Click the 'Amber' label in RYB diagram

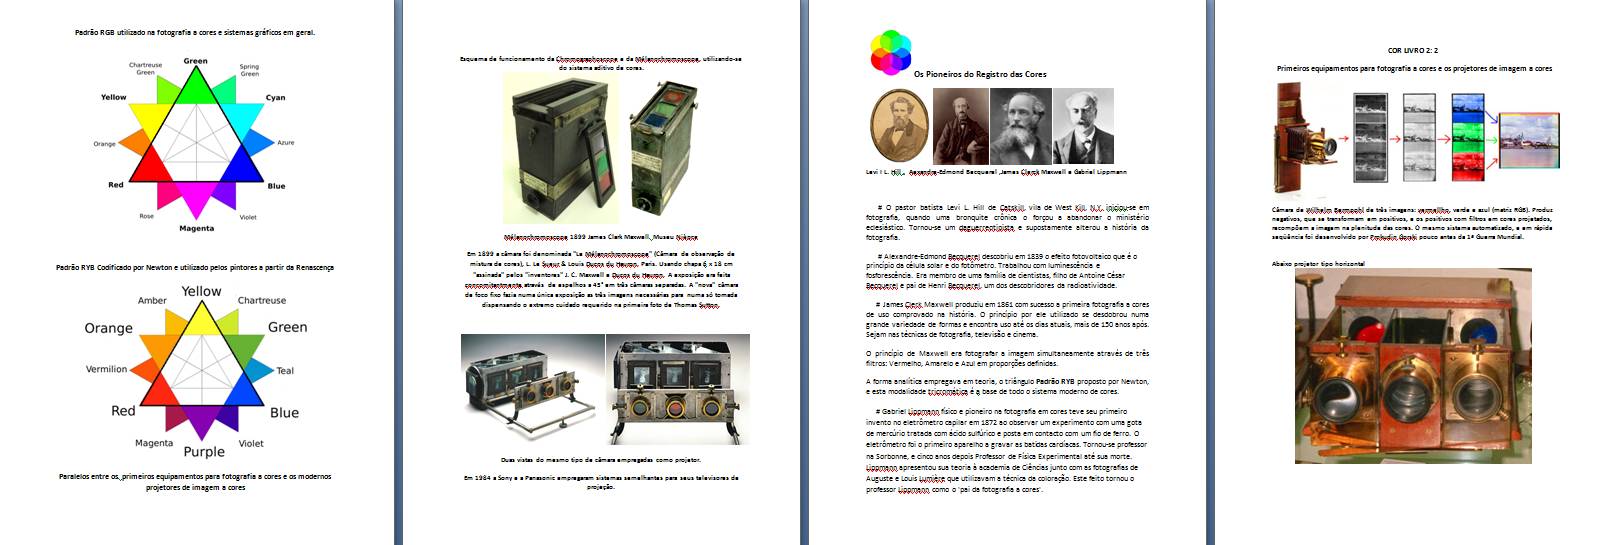[152, 300]
